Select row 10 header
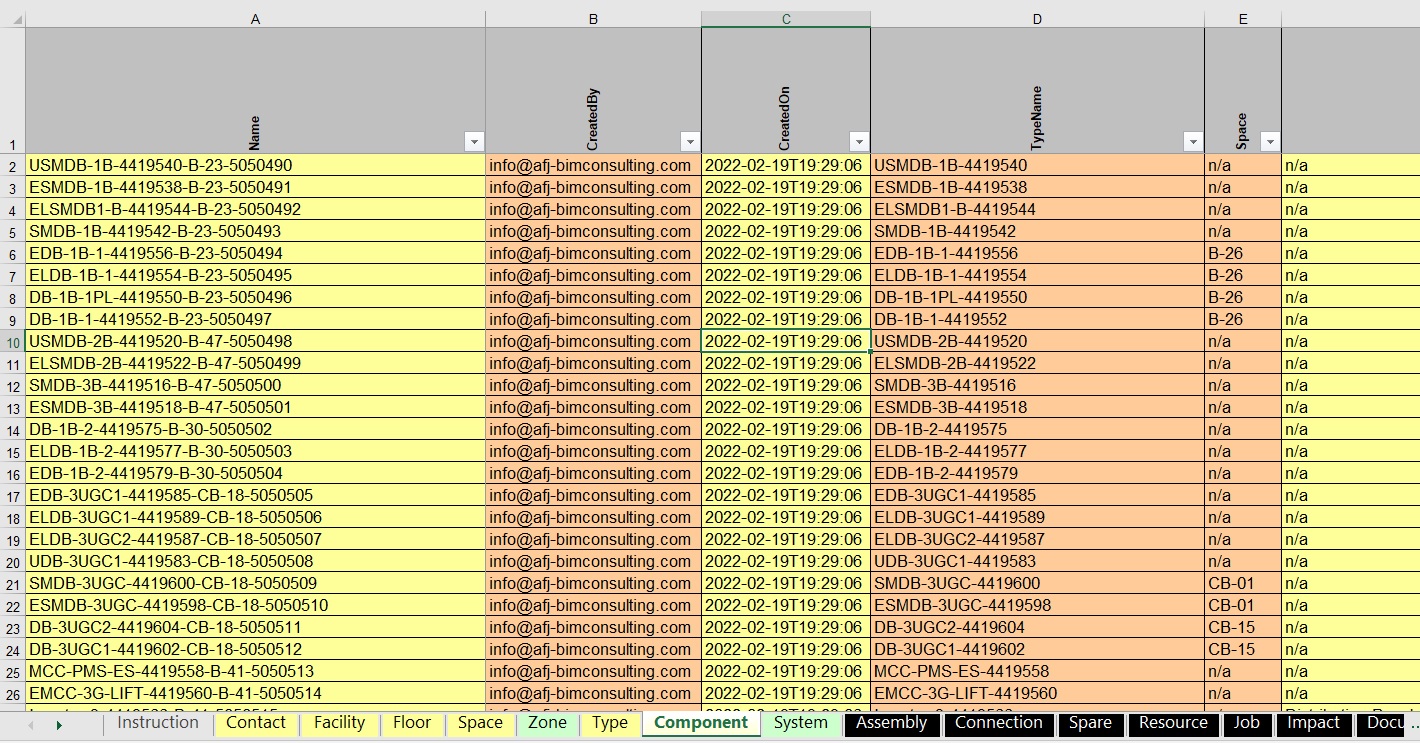The width and height of the screenshot is (1420, 743). 12,342
